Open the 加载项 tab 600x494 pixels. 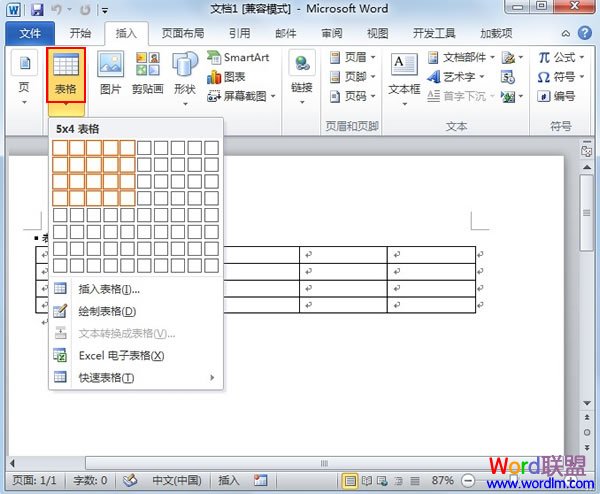coord(496,34)
